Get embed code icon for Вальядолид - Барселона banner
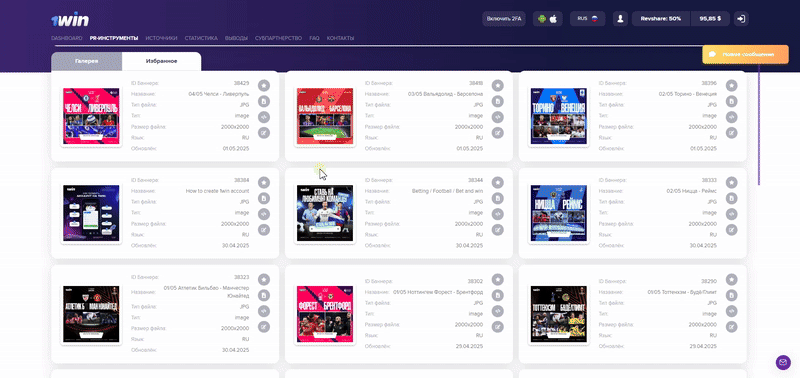The width and height of the screenshot is (800, 378). point(497,117)
